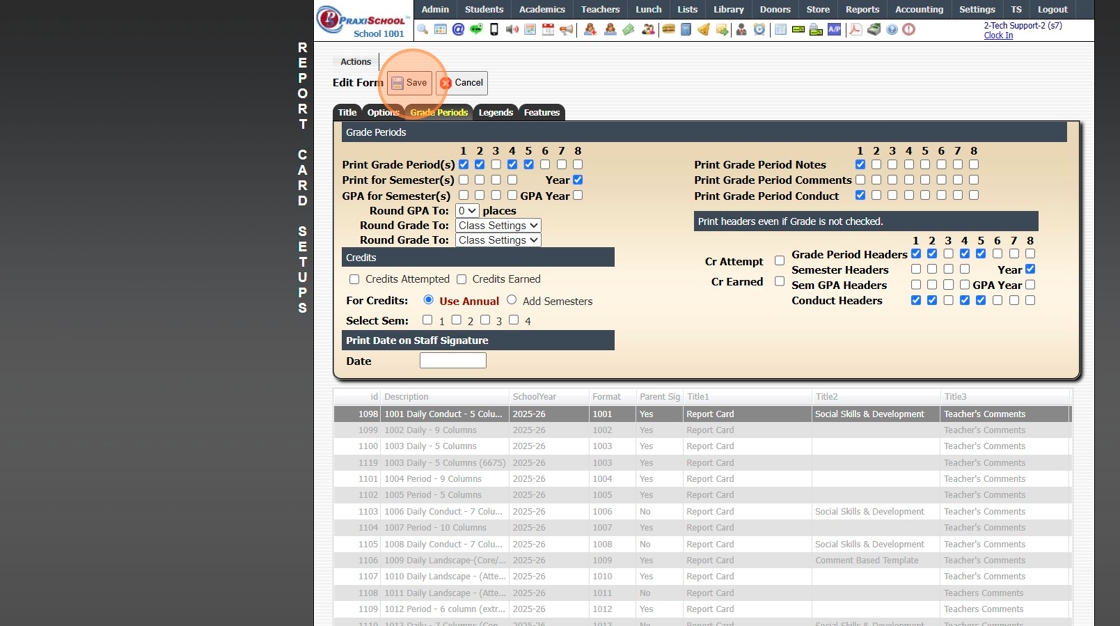Viewport: 1120px width, 626px height.
Task: Open the Round GPA To places dropdown
Action: [467, 211]
